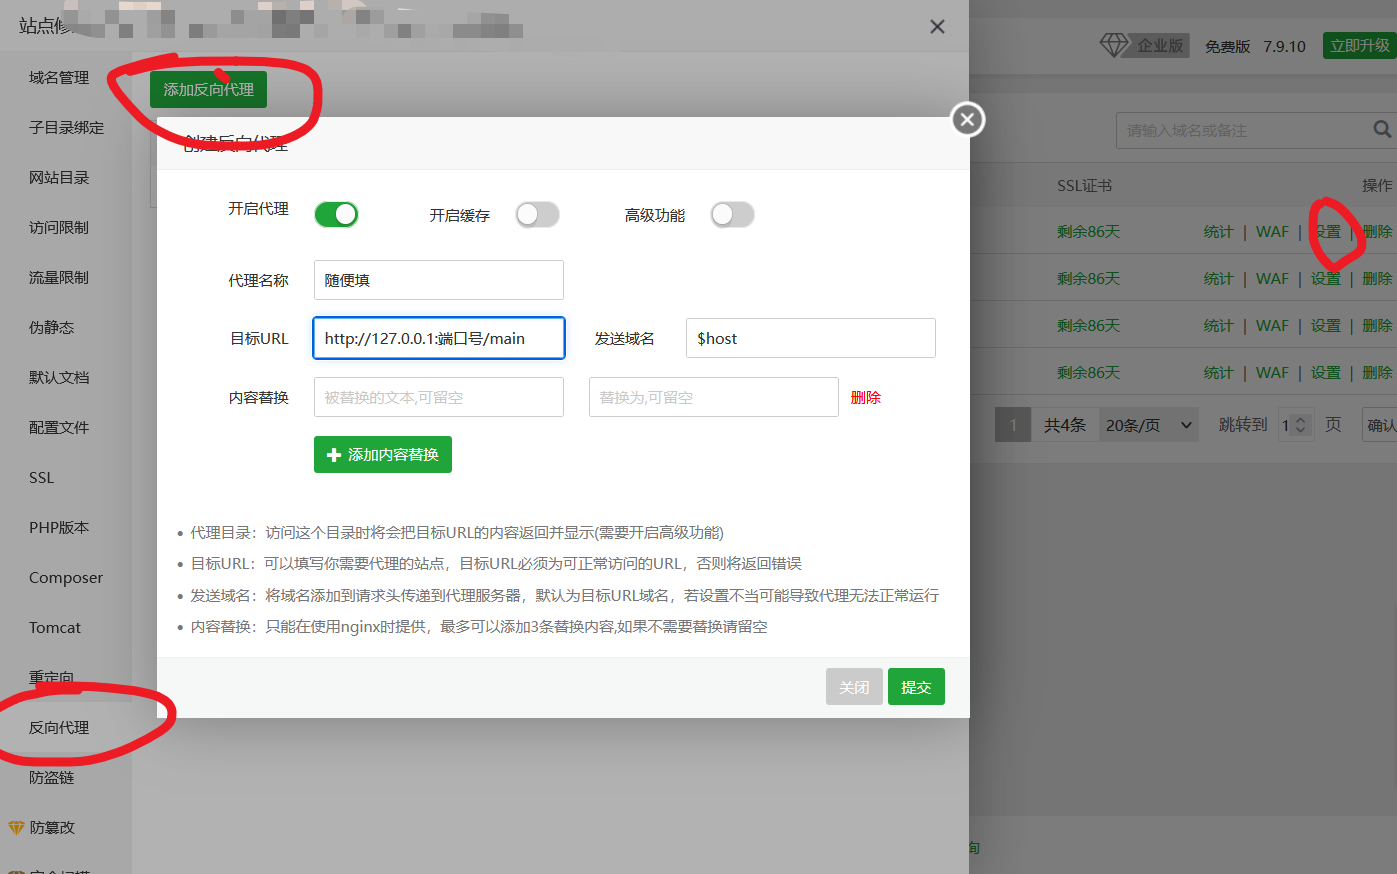Click inside the 目标URL input field
This screenshot has height=874, width=1397.
438,338
